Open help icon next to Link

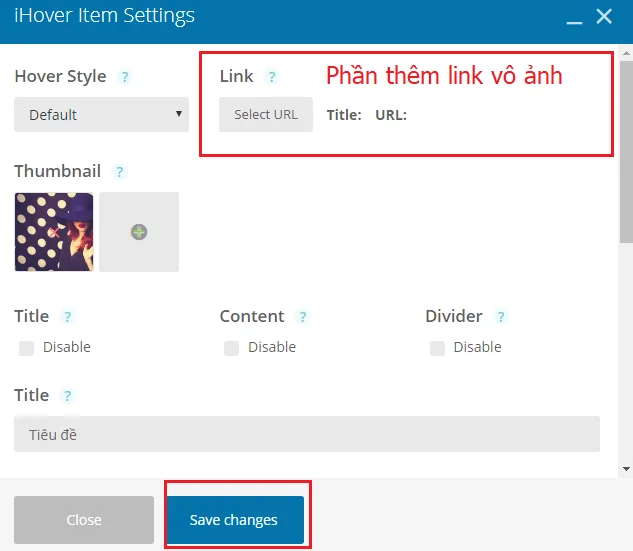[272, 77]
